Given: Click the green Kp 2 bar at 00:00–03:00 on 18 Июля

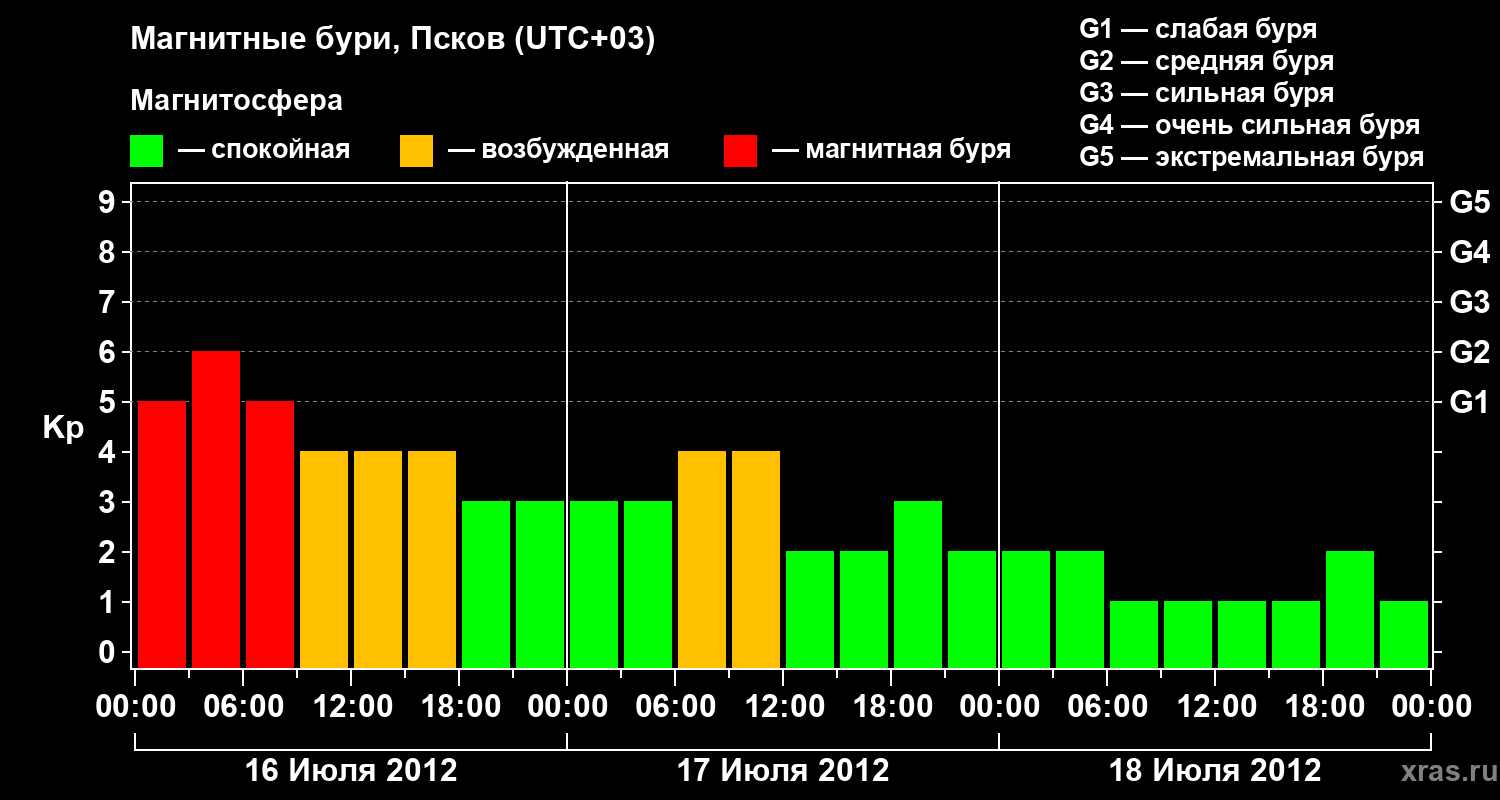Looking at the screenshot, I should pos(1026,610).
